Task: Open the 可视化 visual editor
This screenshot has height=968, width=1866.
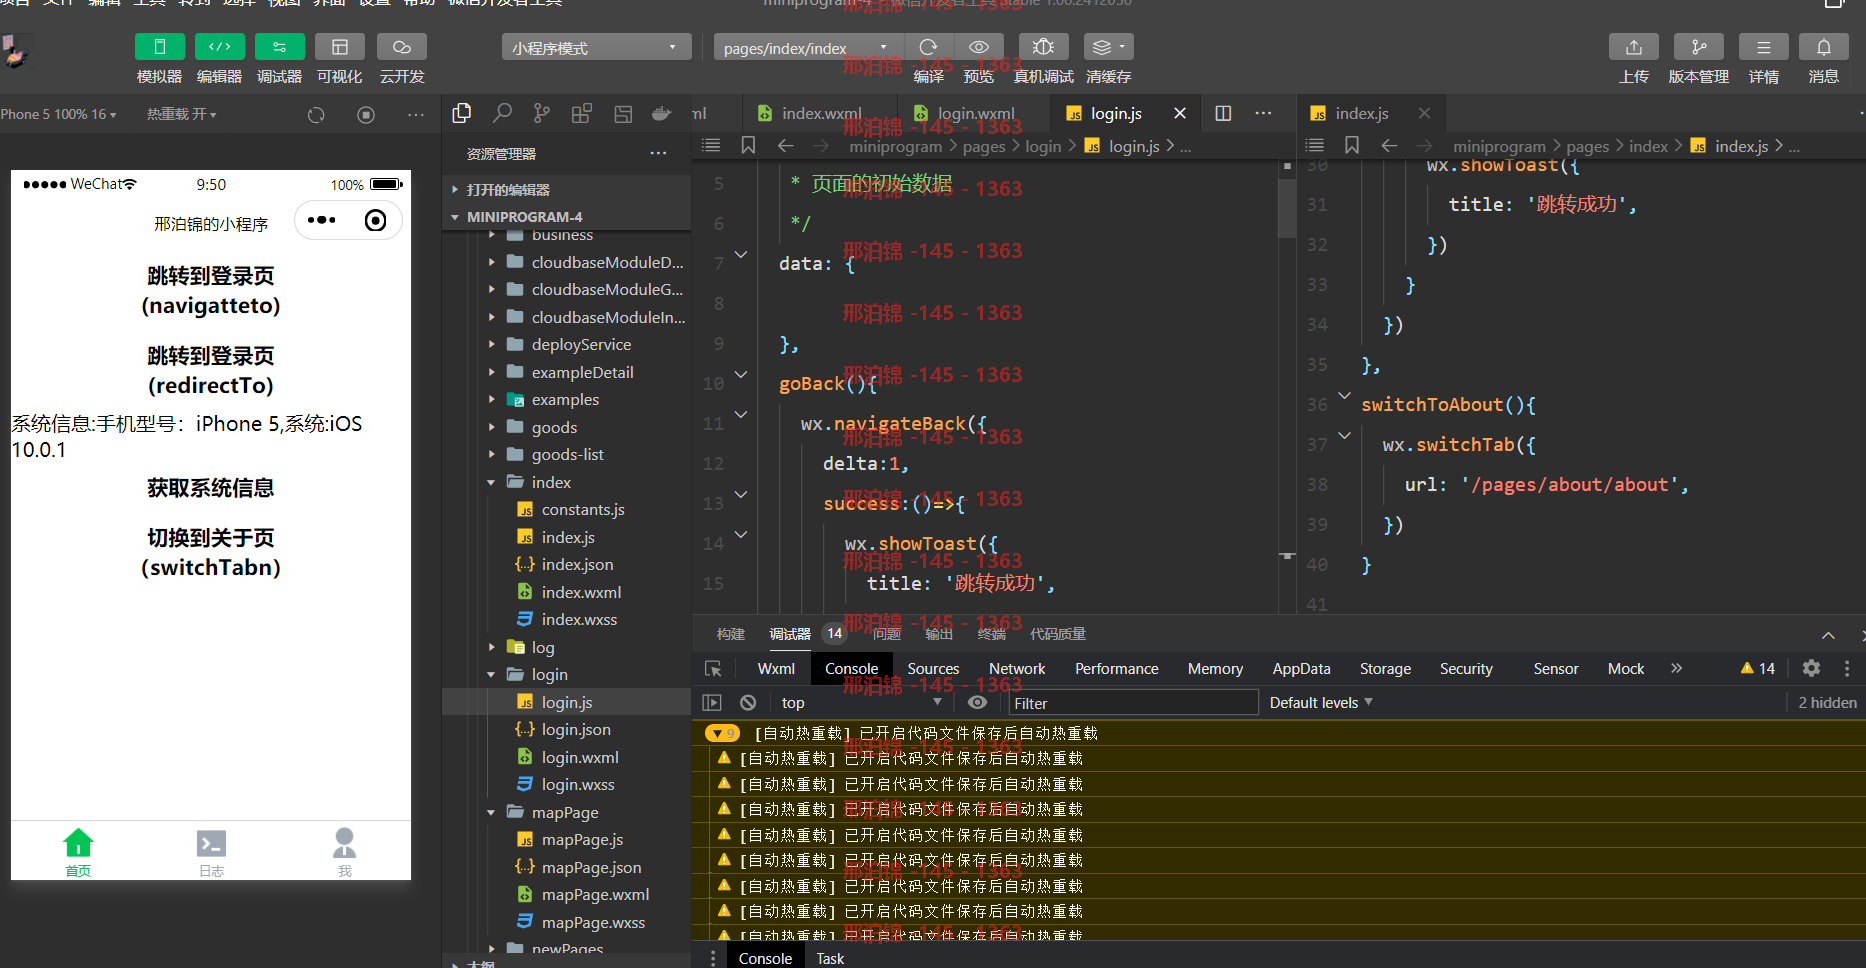Action: pyautogui.click(x=340, y=47)
